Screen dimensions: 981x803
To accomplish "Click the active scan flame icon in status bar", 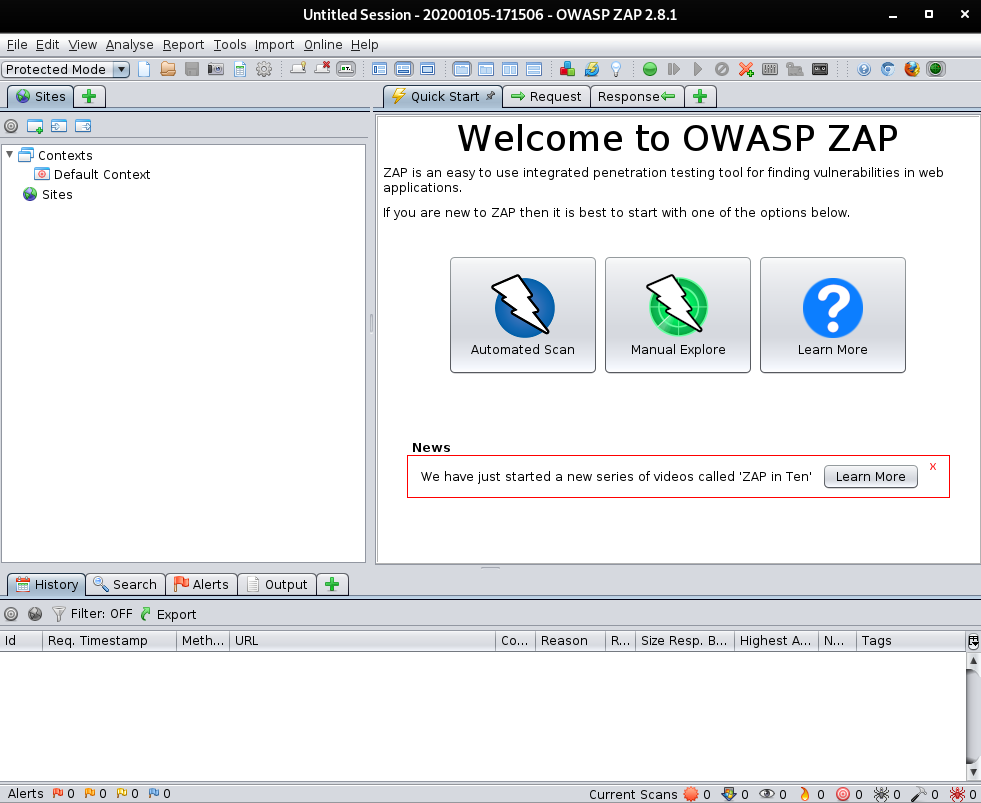I will [805, 794].
